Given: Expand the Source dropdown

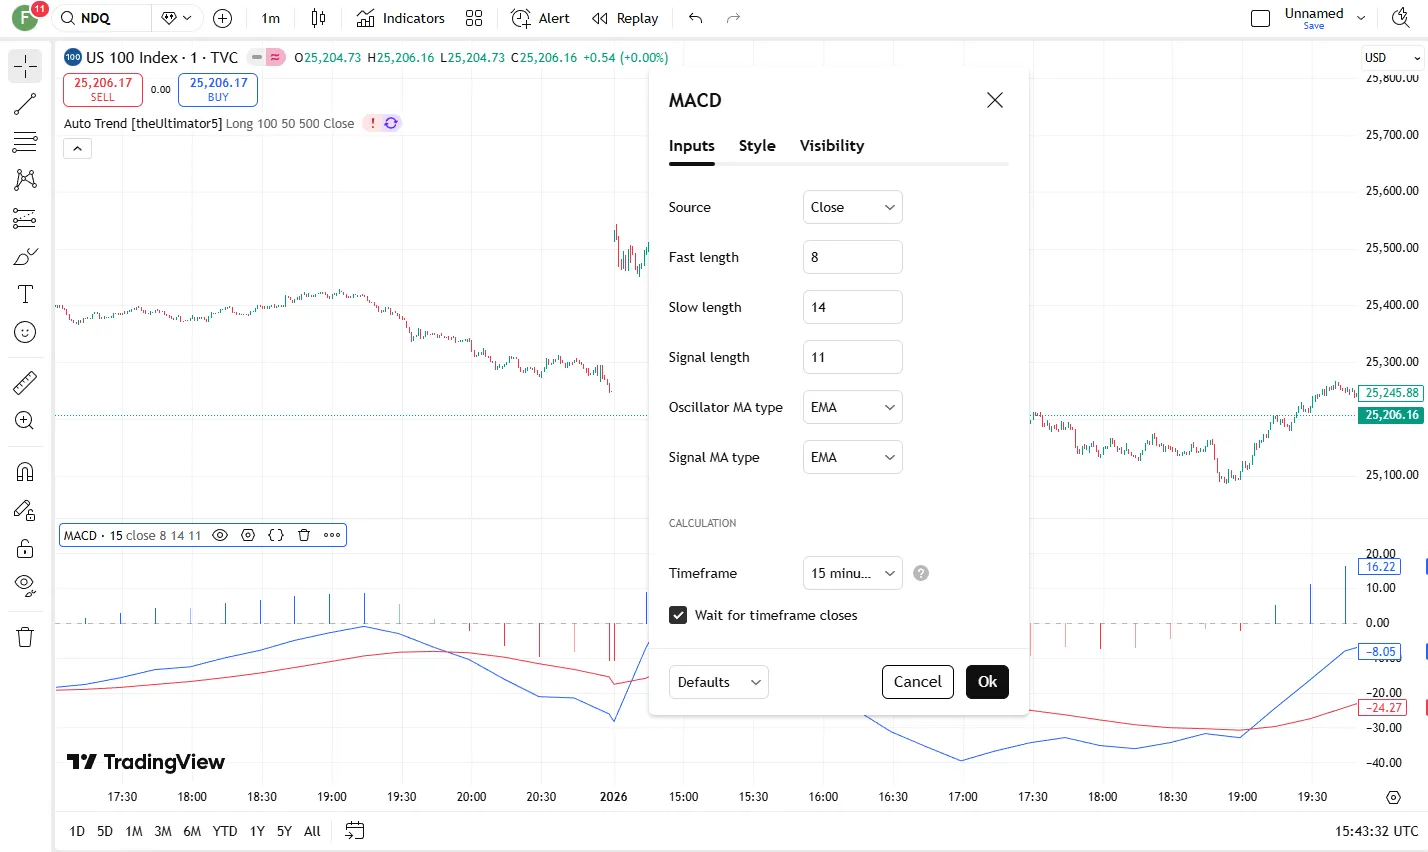Looking at the screenshot, I should click(x=852, y=207).
